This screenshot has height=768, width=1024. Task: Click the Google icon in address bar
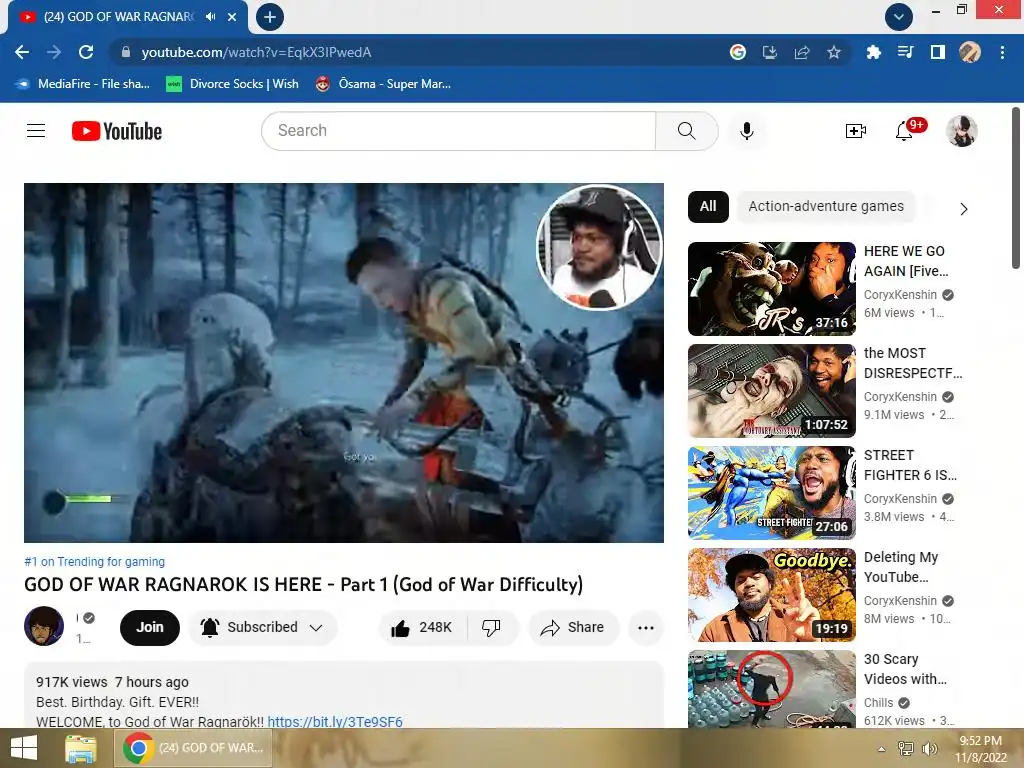coord(738,52)
